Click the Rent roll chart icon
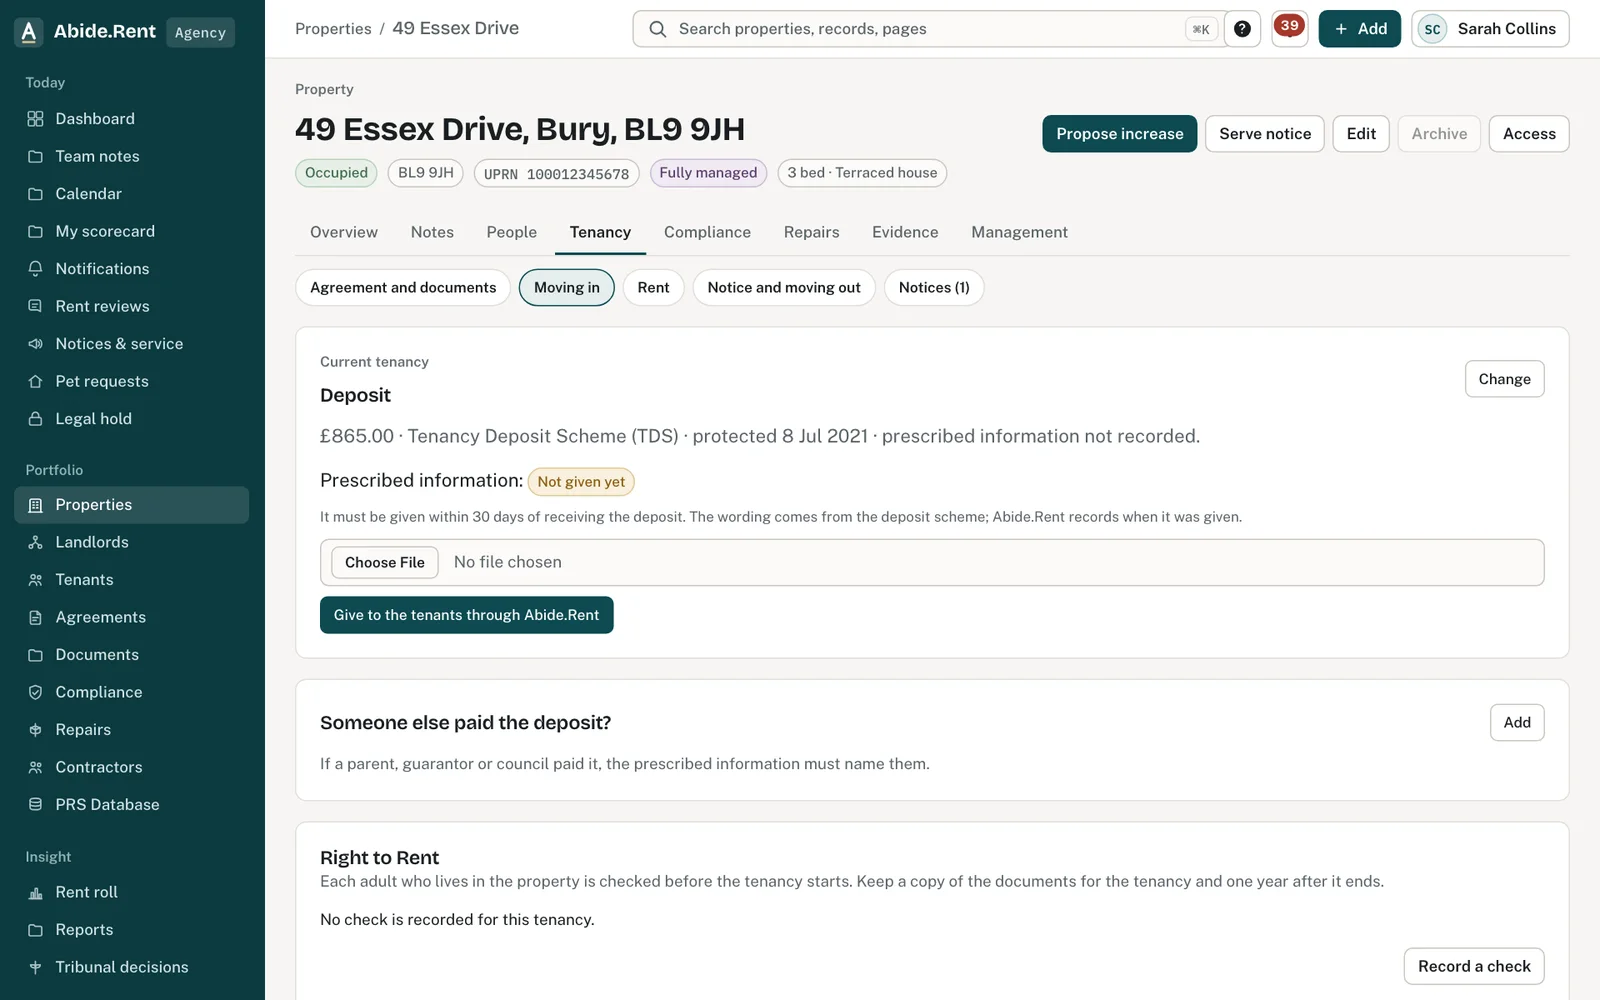 coord(35,892)
